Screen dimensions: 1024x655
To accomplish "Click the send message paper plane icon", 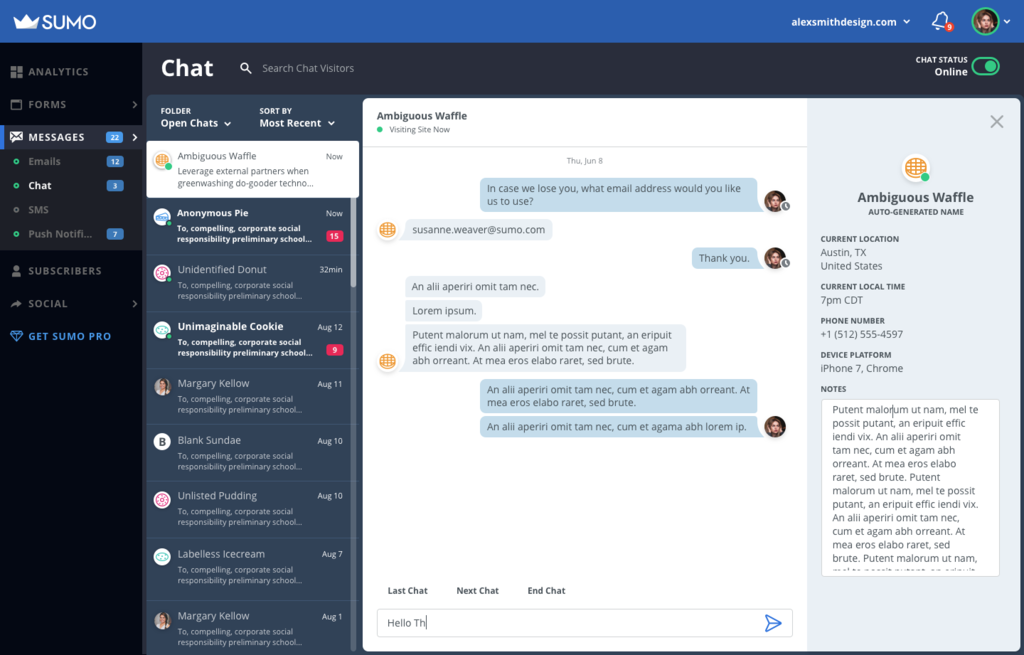I will (772, 623).
